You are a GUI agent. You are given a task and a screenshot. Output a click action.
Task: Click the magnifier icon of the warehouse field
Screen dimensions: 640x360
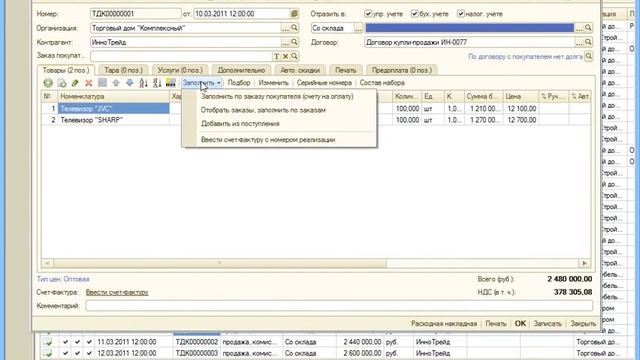pos(588,28)
